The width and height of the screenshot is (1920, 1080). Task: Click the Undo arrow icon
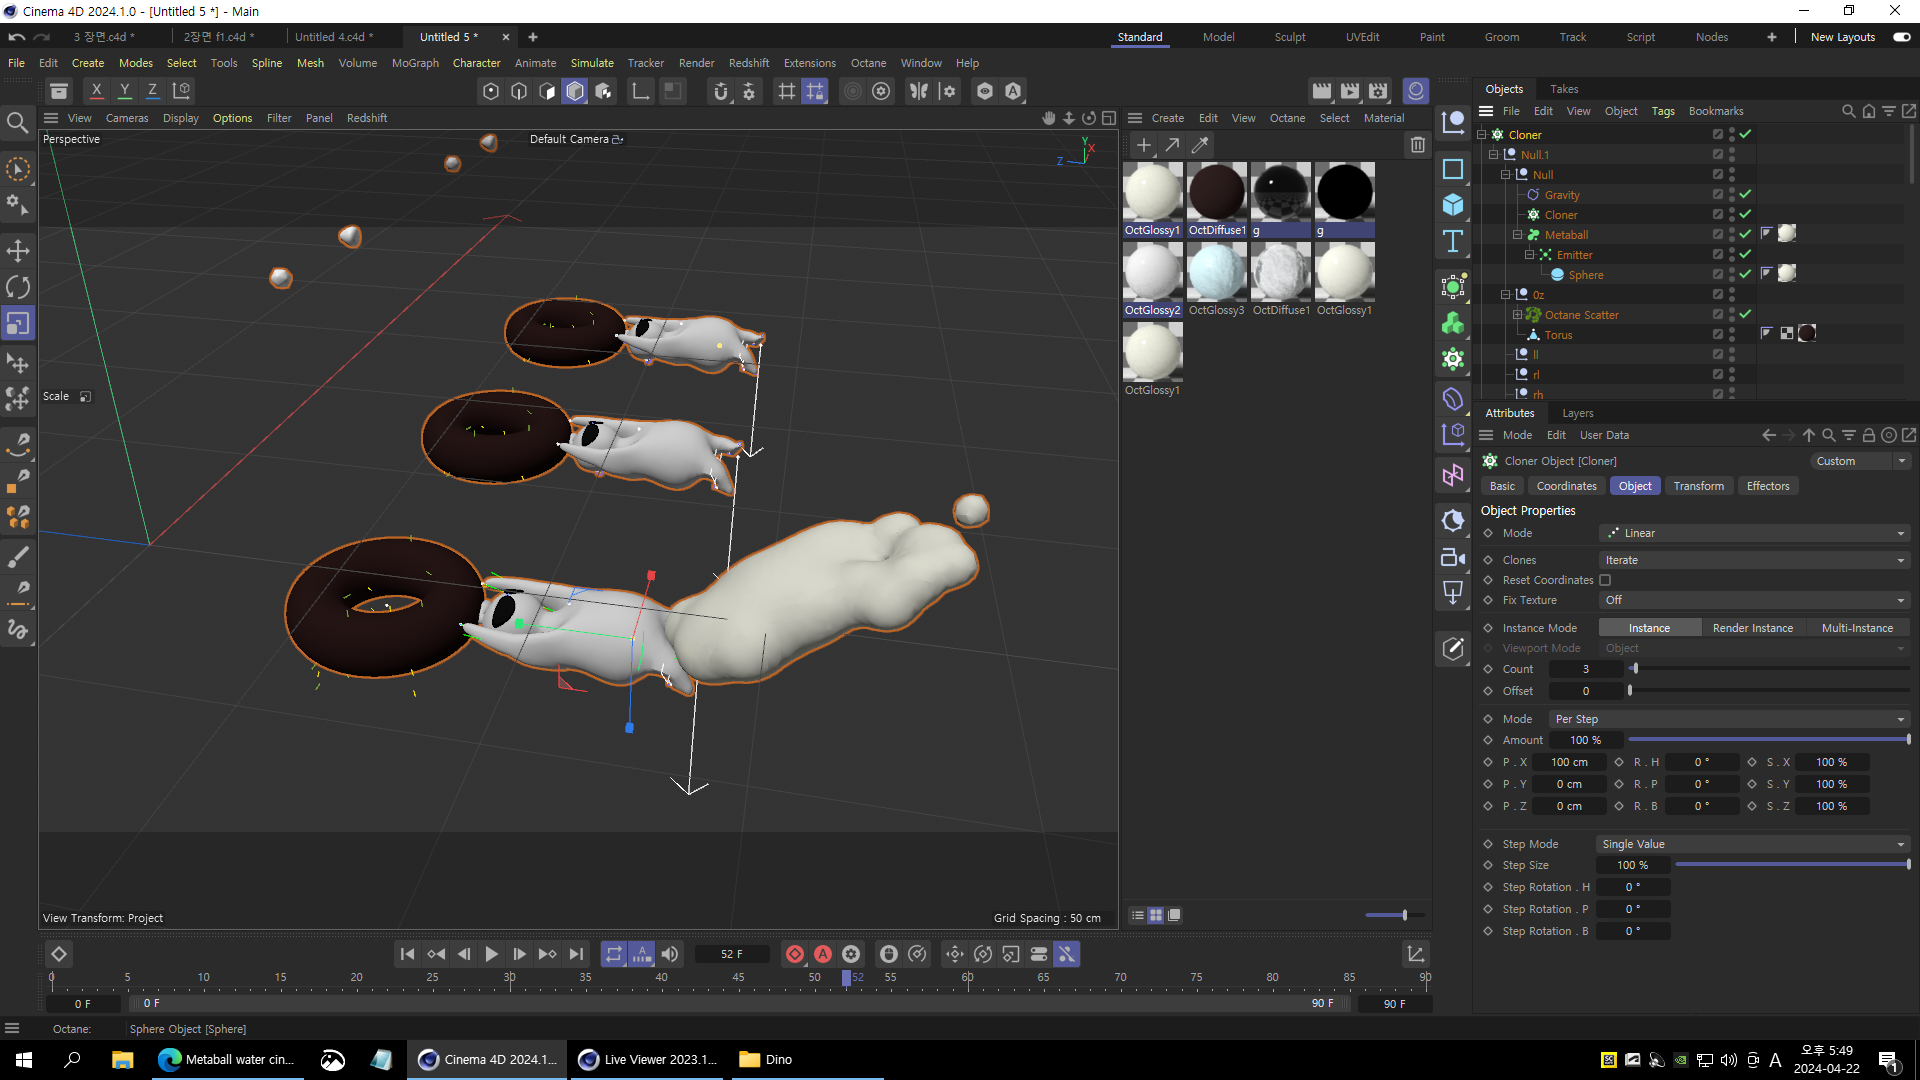click(x=16, y=37)
